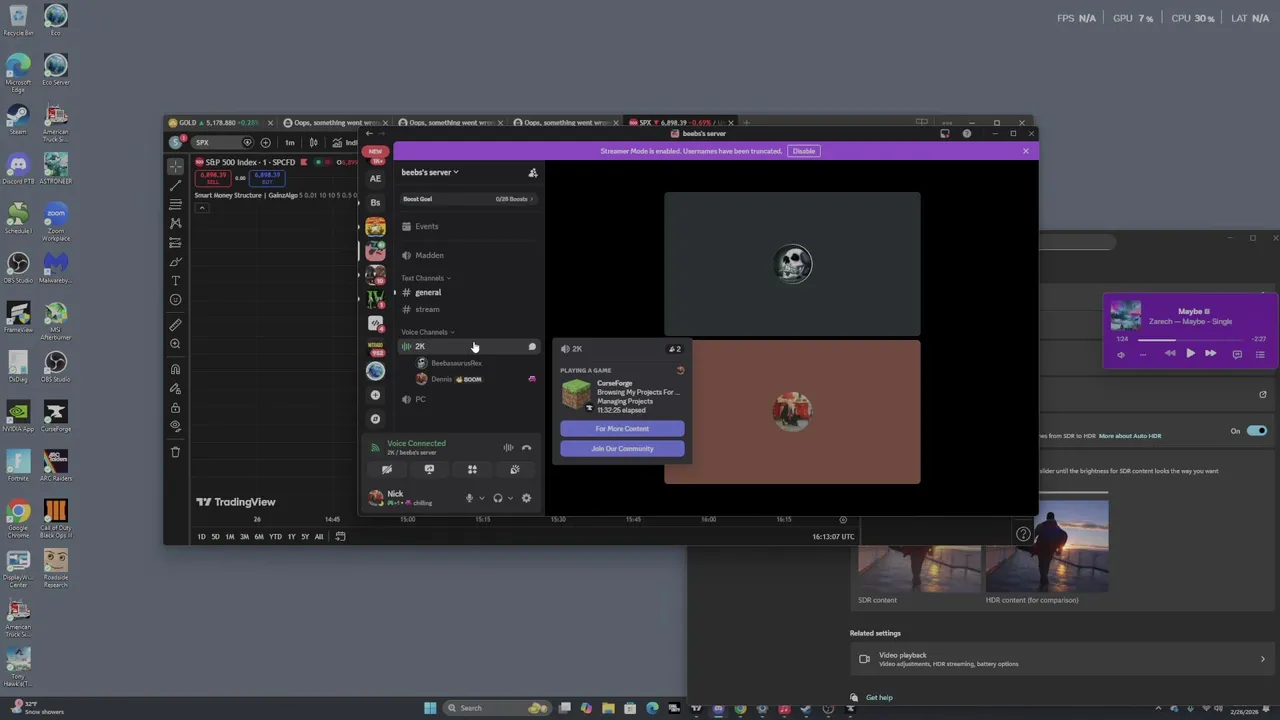Image resolution: width=1280 pixels, height=720 pixels.
Task: Mute the microphone in Discord
Action: (469, 498)
